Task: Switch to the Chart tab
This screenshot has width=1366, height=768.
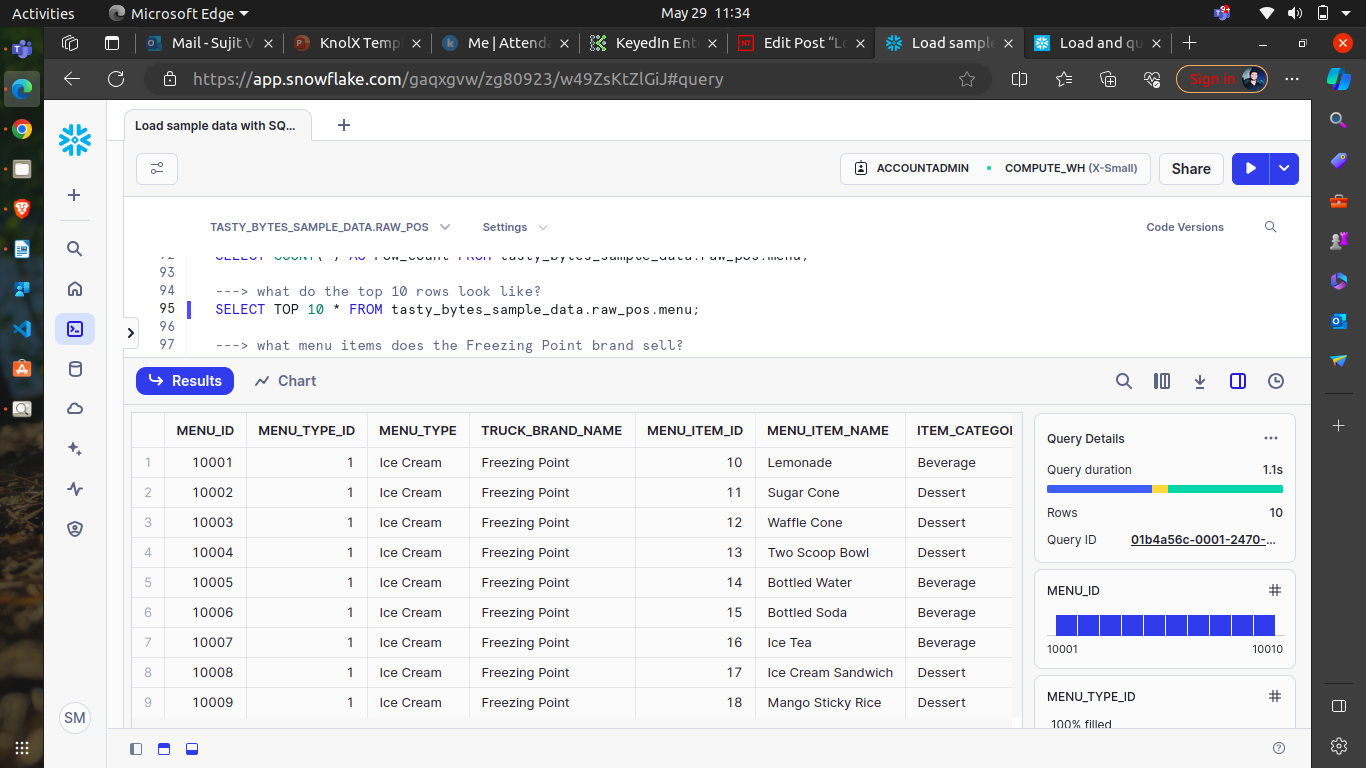Action: pyautogui.click(x=285, y=381)
